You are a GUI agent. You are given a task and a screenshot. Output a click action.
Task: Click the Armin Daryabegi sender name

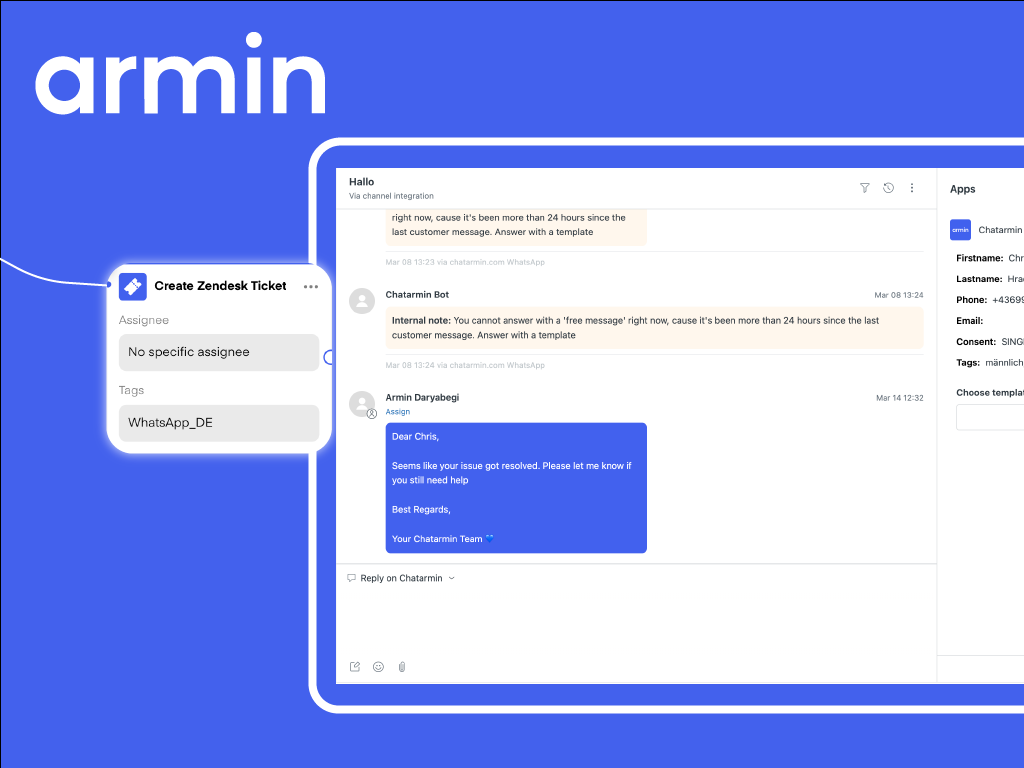[422, 397]
